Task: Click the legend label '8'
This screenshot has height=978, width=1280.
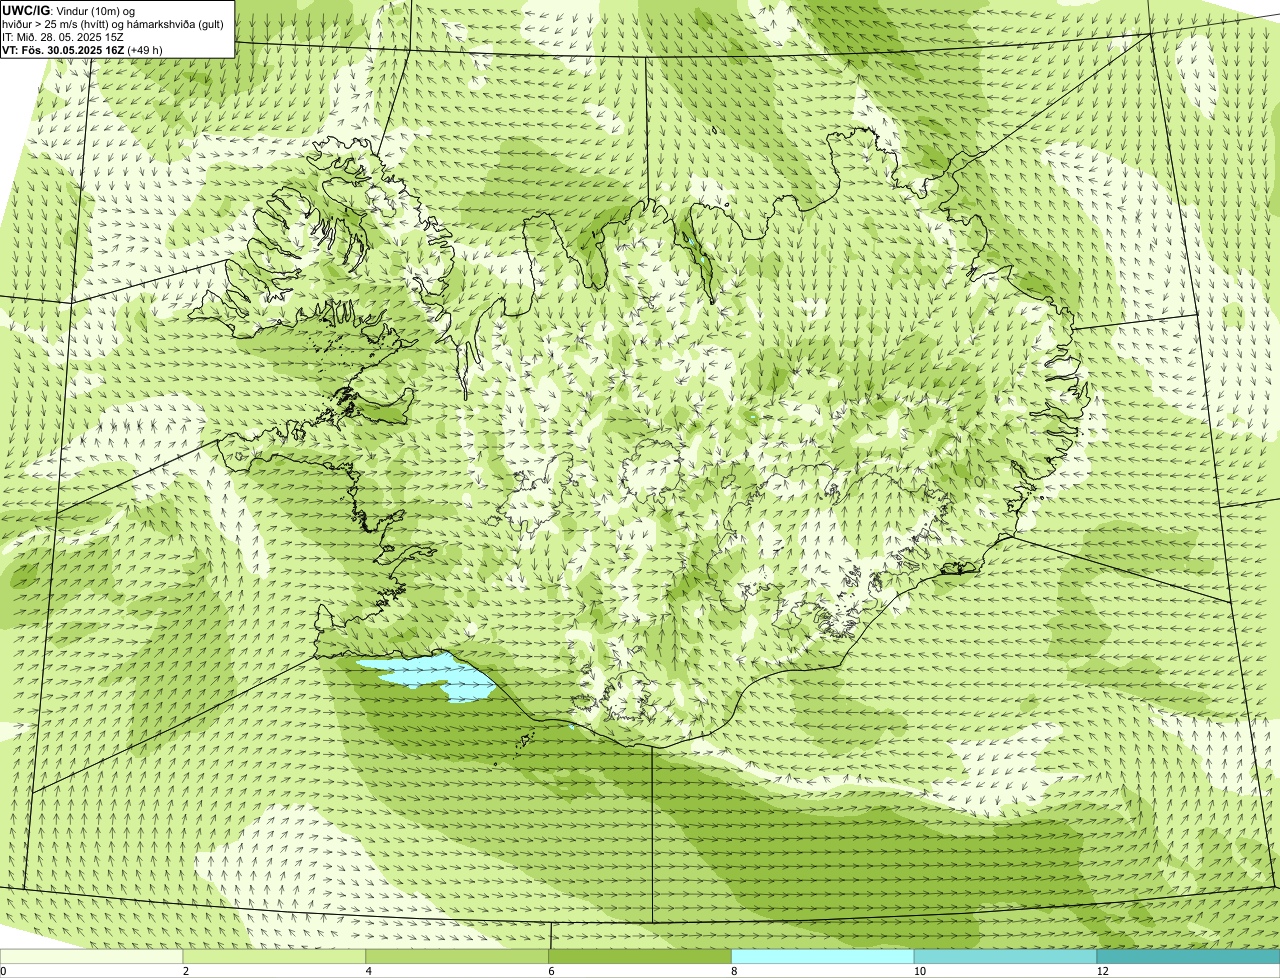Action: [x=733, y=971]
